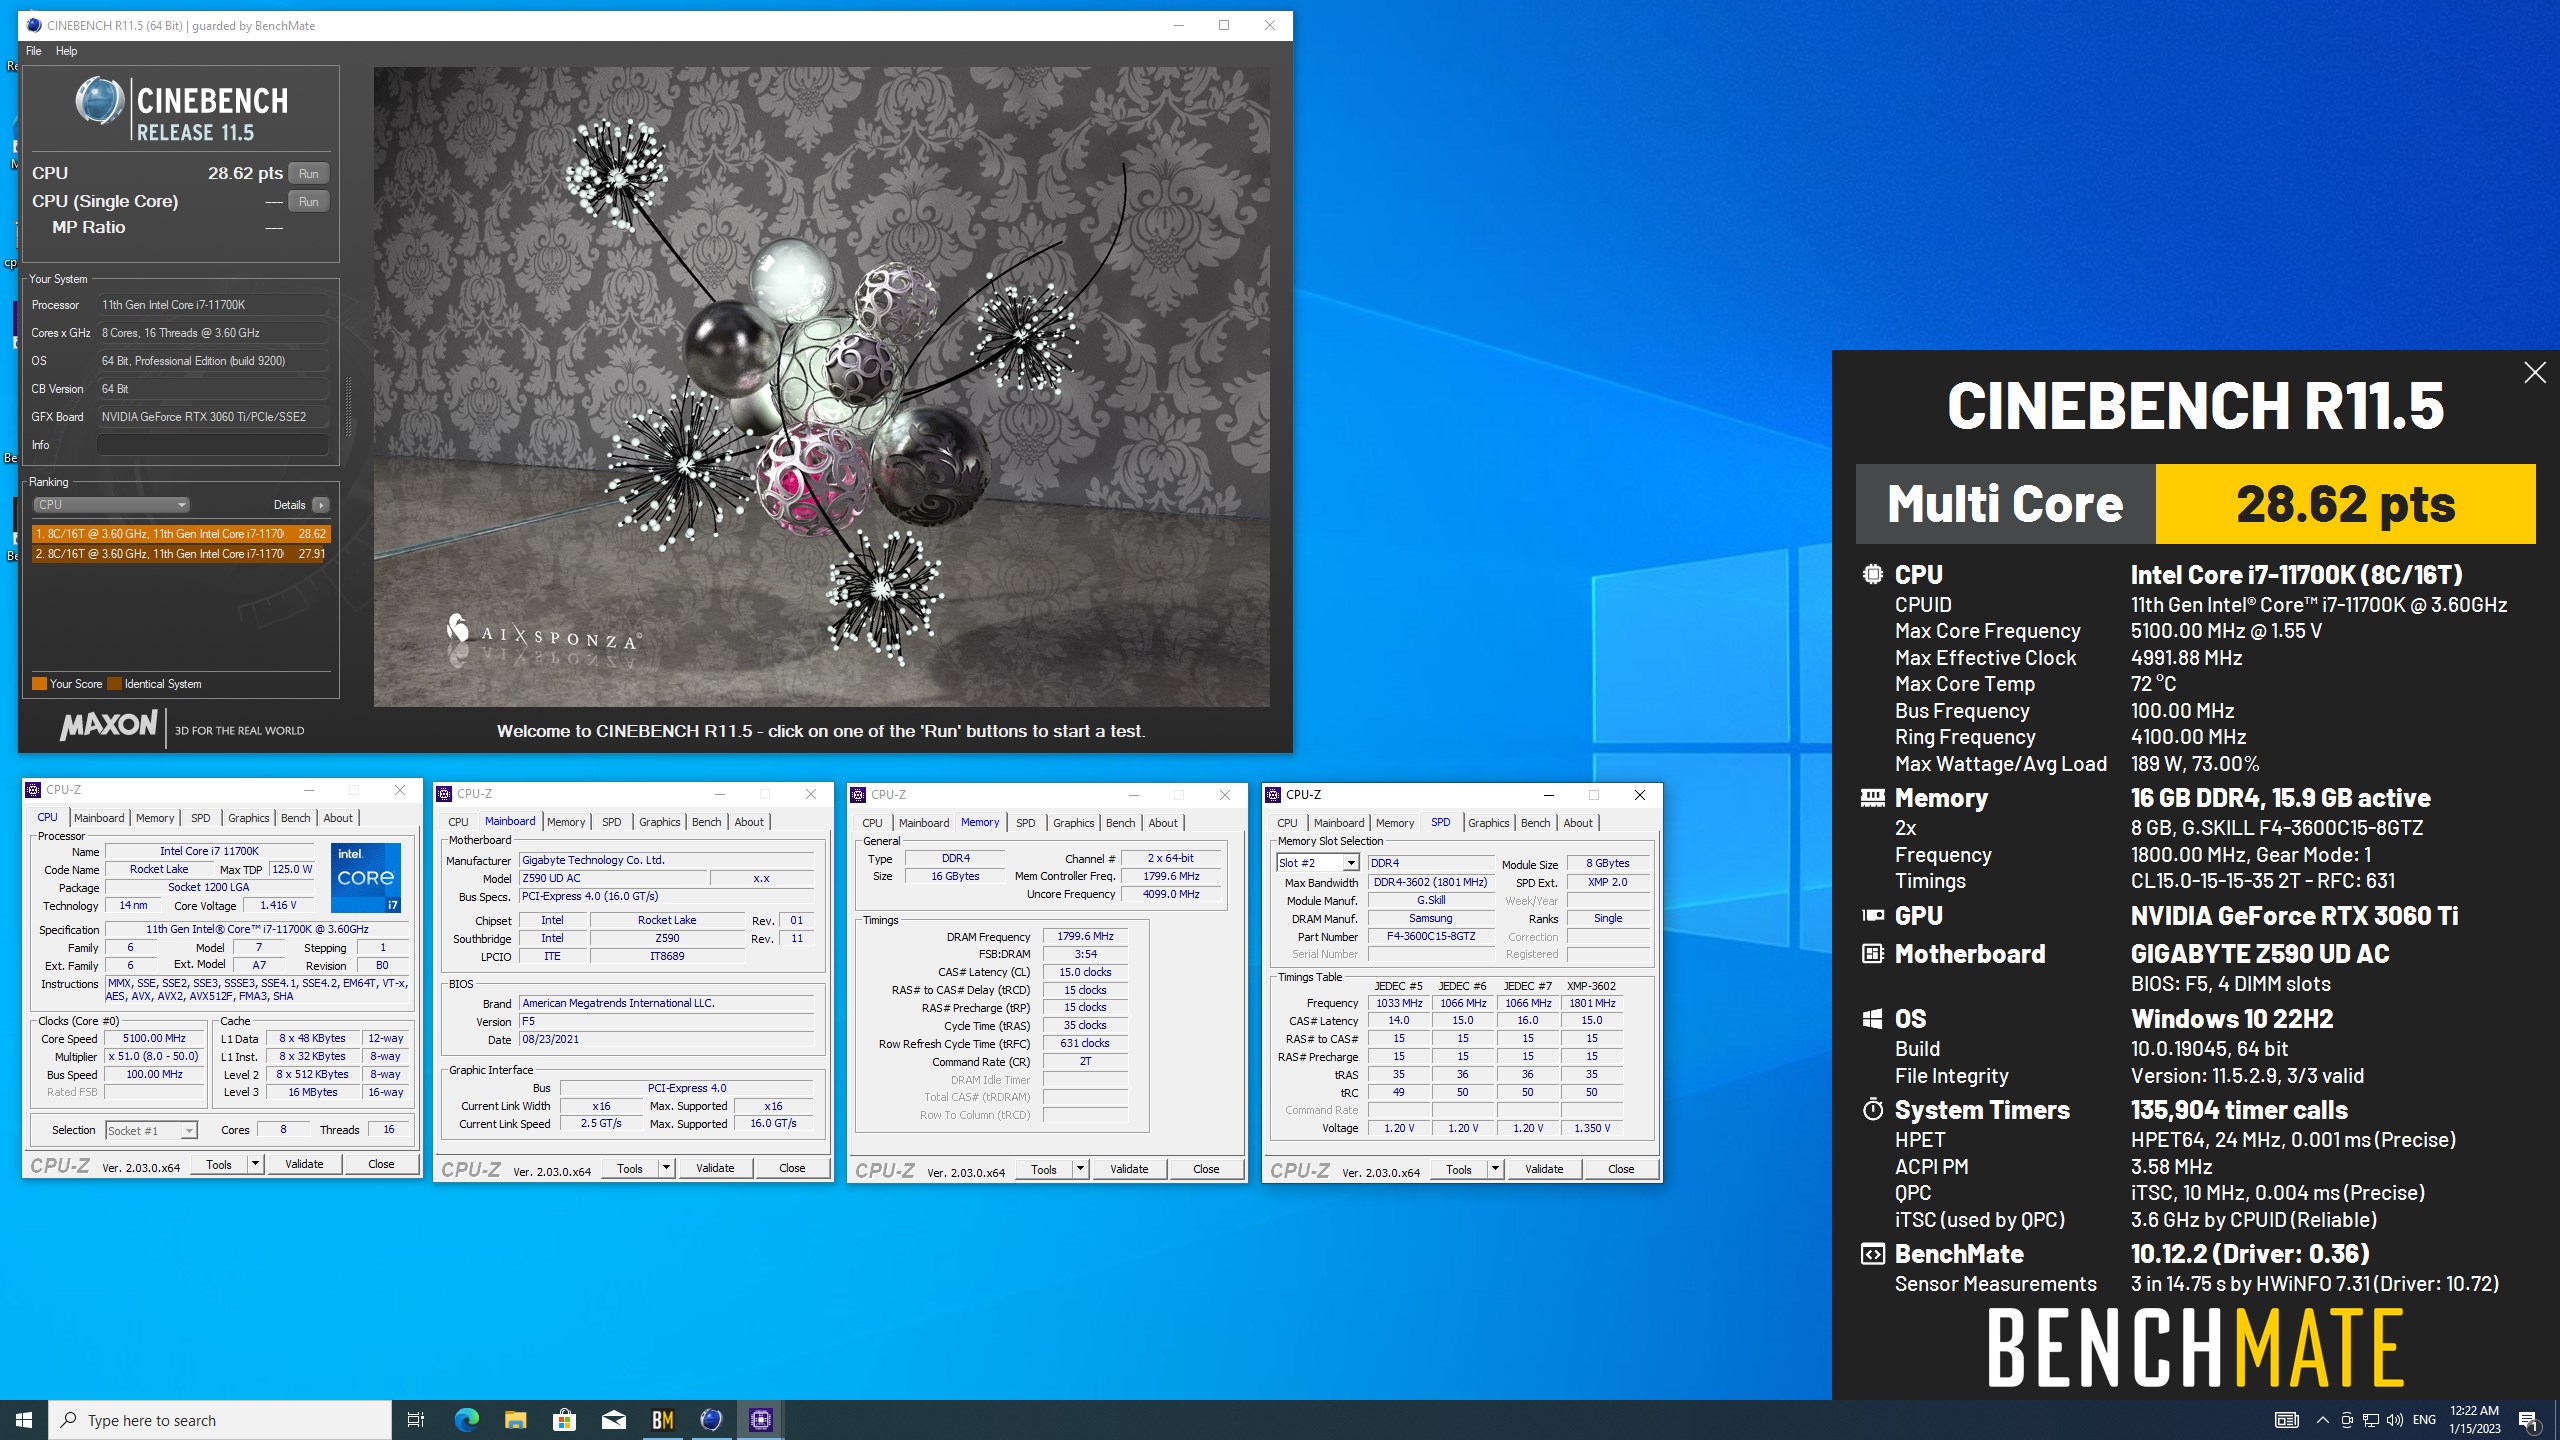This screenshot has width=2560, height=1440.
Task: Launch Microsoft Edge from the taskbar
Action: click(466, 1420)
